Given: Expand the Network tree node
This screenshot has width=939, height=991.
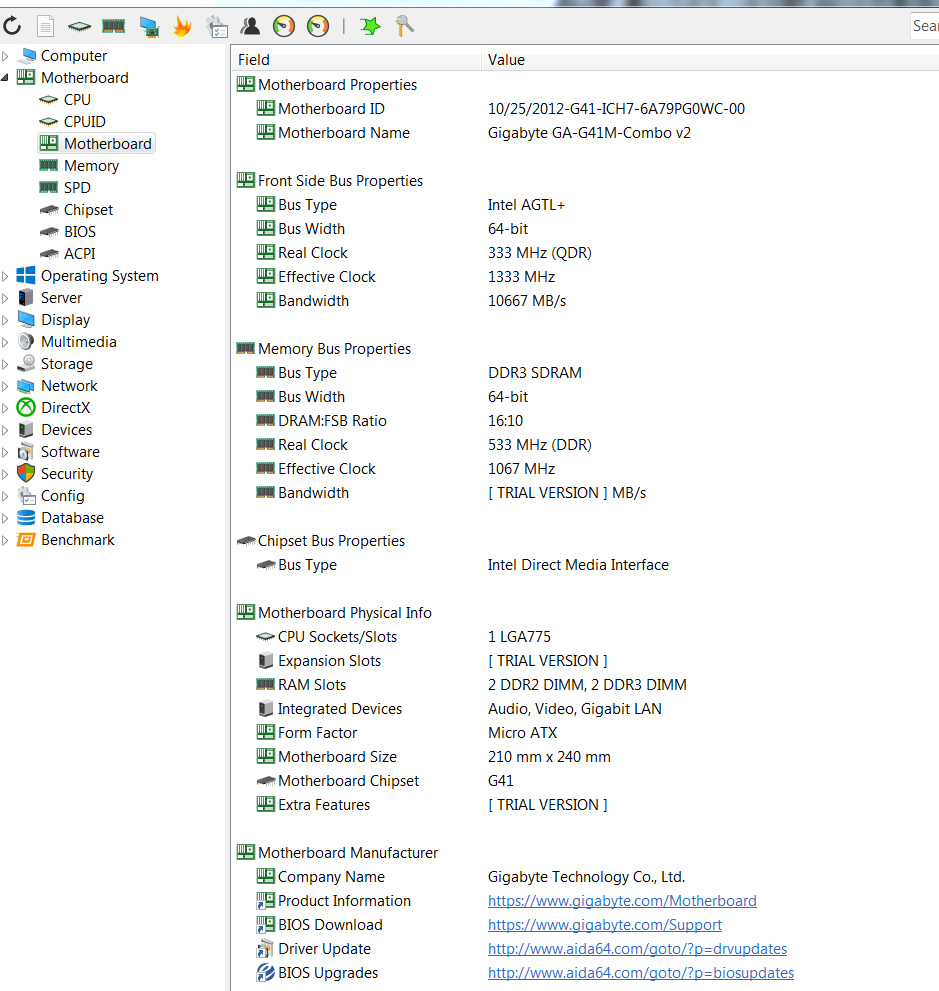Looking at the screenshot, I should point(5,386).
